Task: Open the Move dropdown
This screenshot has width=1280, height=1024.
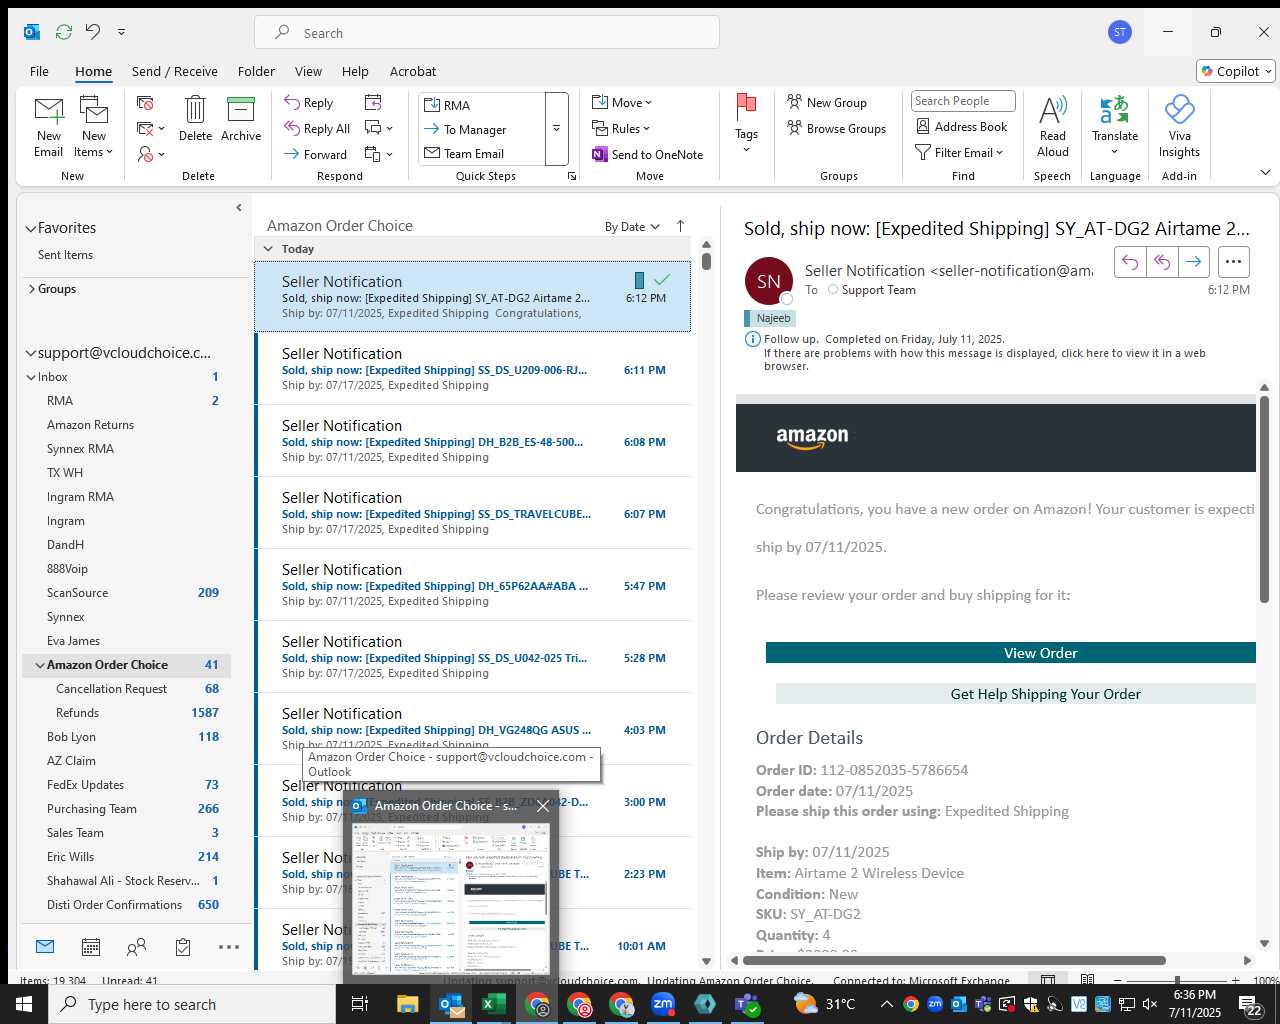Action: [x=622, y=103]
